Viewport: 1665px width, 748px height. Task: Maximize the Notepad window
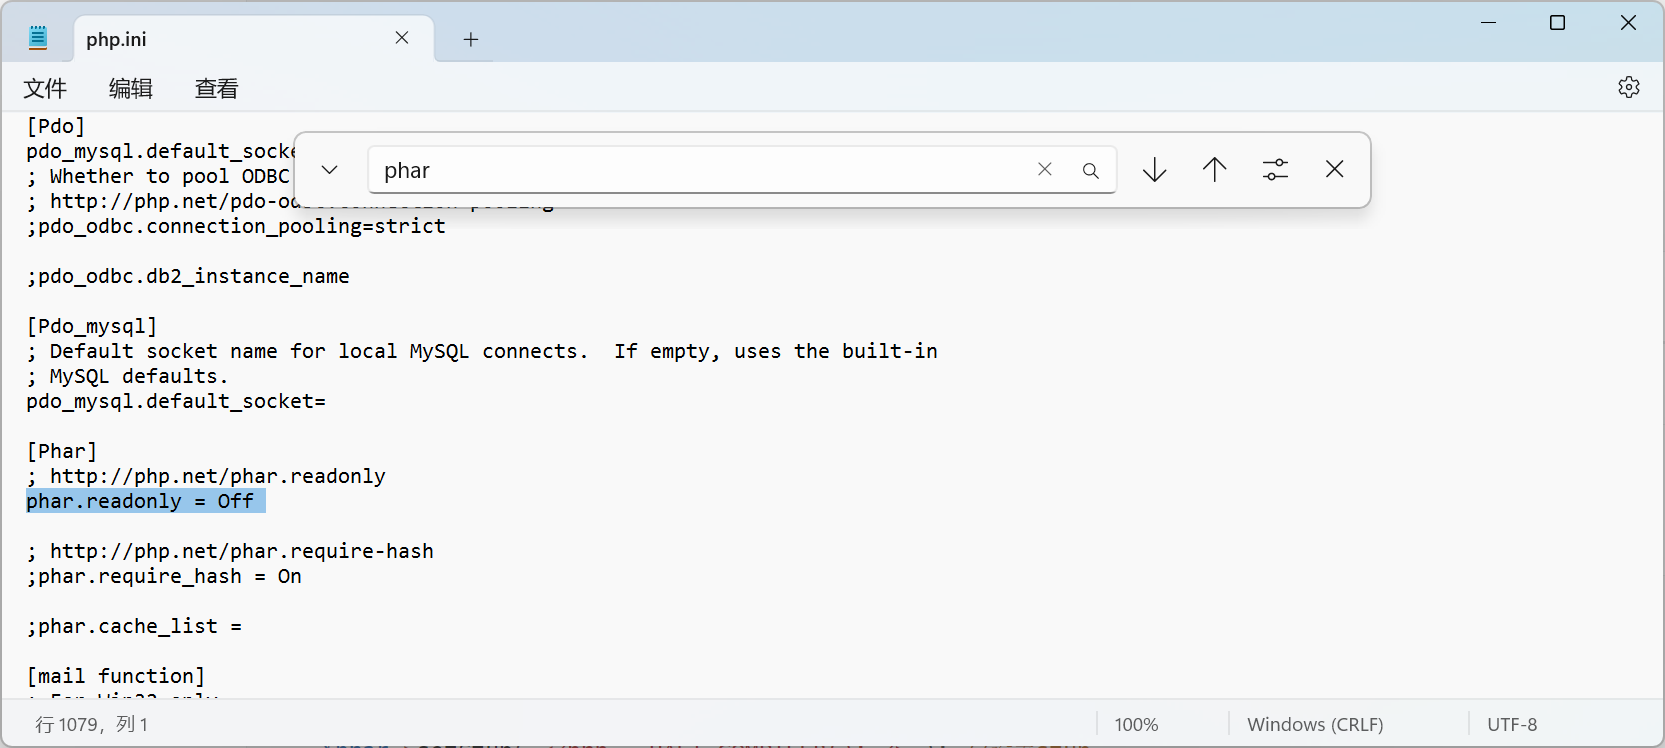click(1557, 22)
